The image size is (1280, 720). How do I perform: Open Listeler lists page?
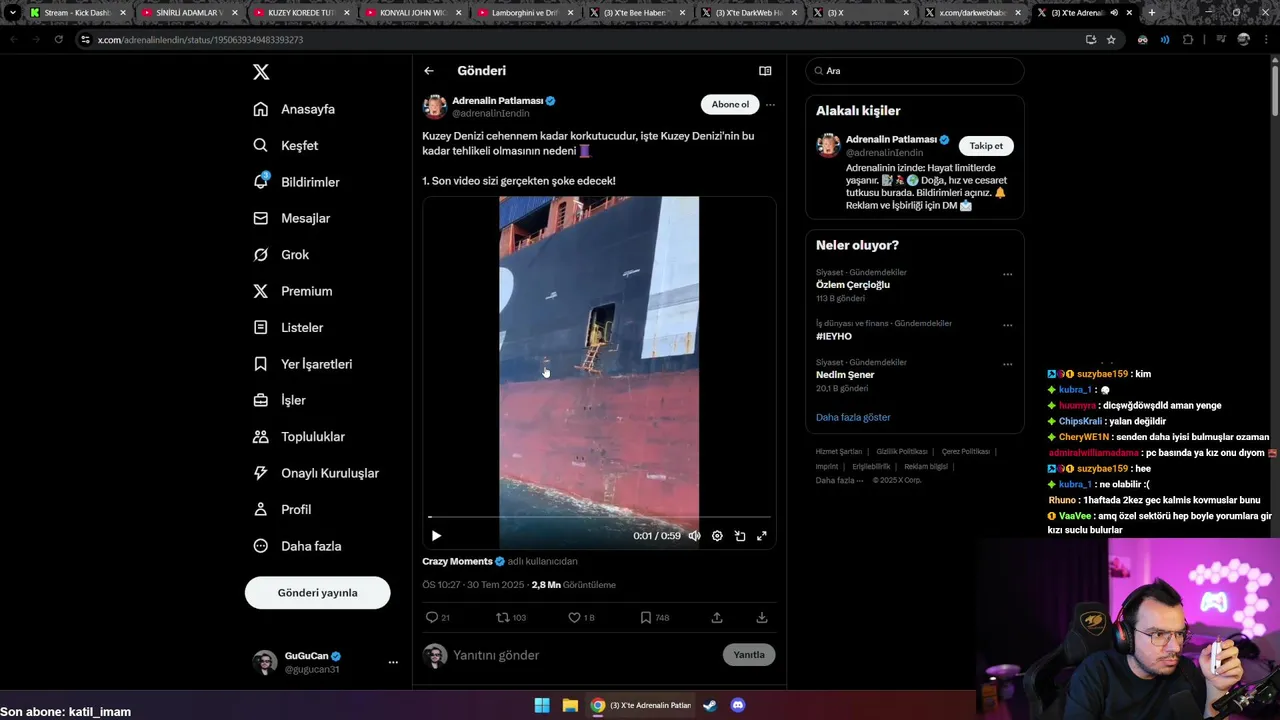point(288,328)
